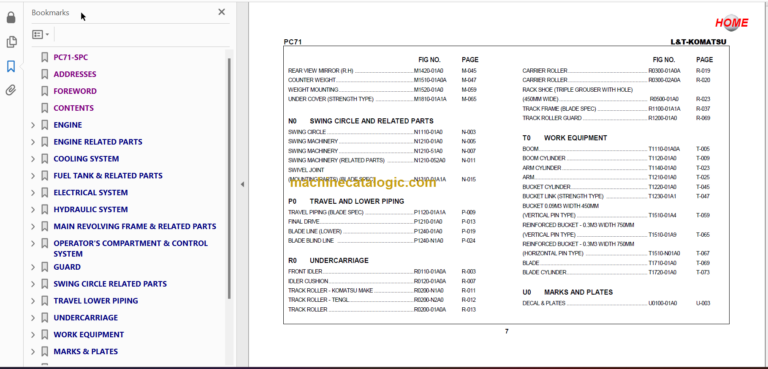Click bookmark icon beside FOREWORD
Image resolution: width=768 pixels, height=369 pixels.
click(45, 91)
